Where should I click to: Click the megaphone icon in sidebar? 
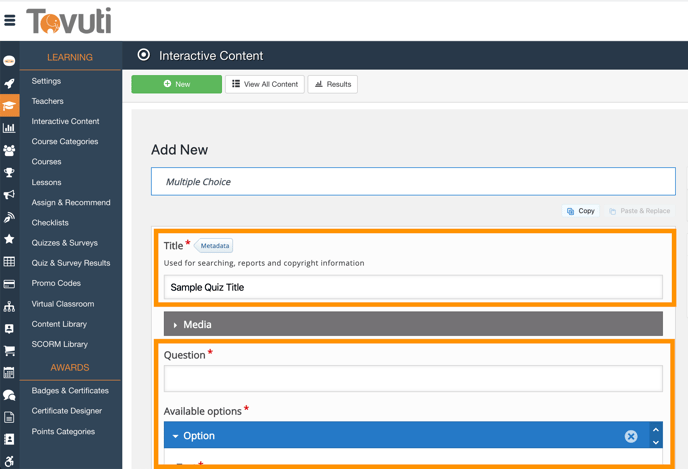(x=9, y=195)
